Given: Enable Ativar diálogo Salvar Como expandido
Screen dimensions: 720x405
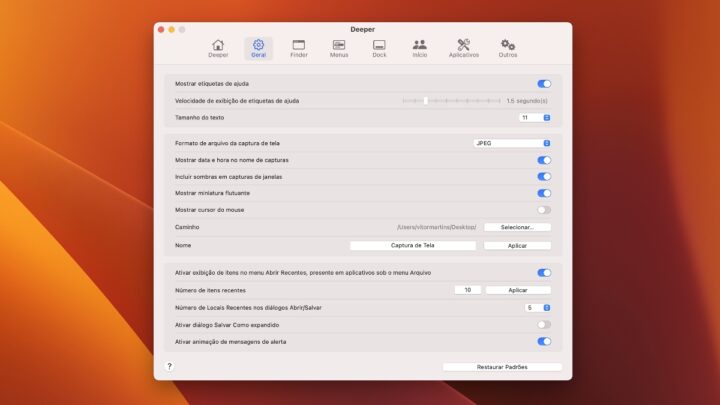Looking at the screenshot, I should click(x=544, y=325).
